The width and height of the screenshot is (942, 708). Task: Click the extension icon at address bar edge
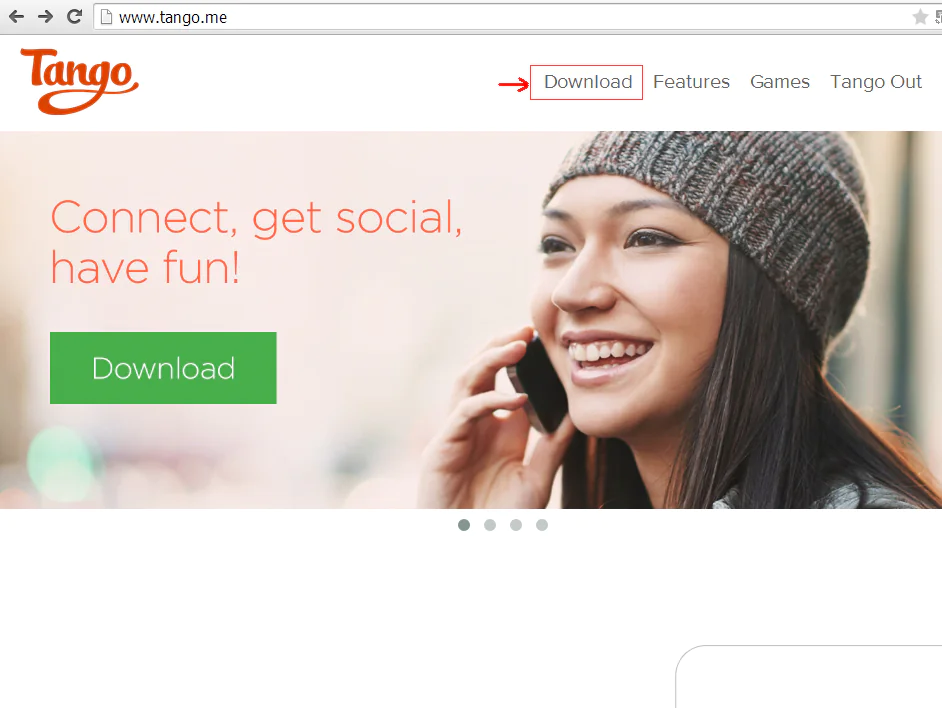(x=938, y=17)
